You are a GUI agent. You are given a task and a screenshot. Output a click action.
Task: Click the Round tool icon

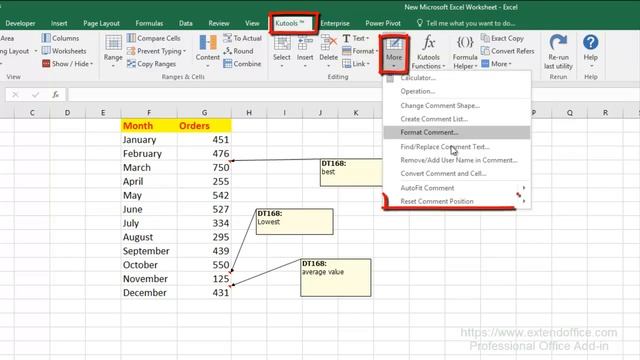[227, 51]
